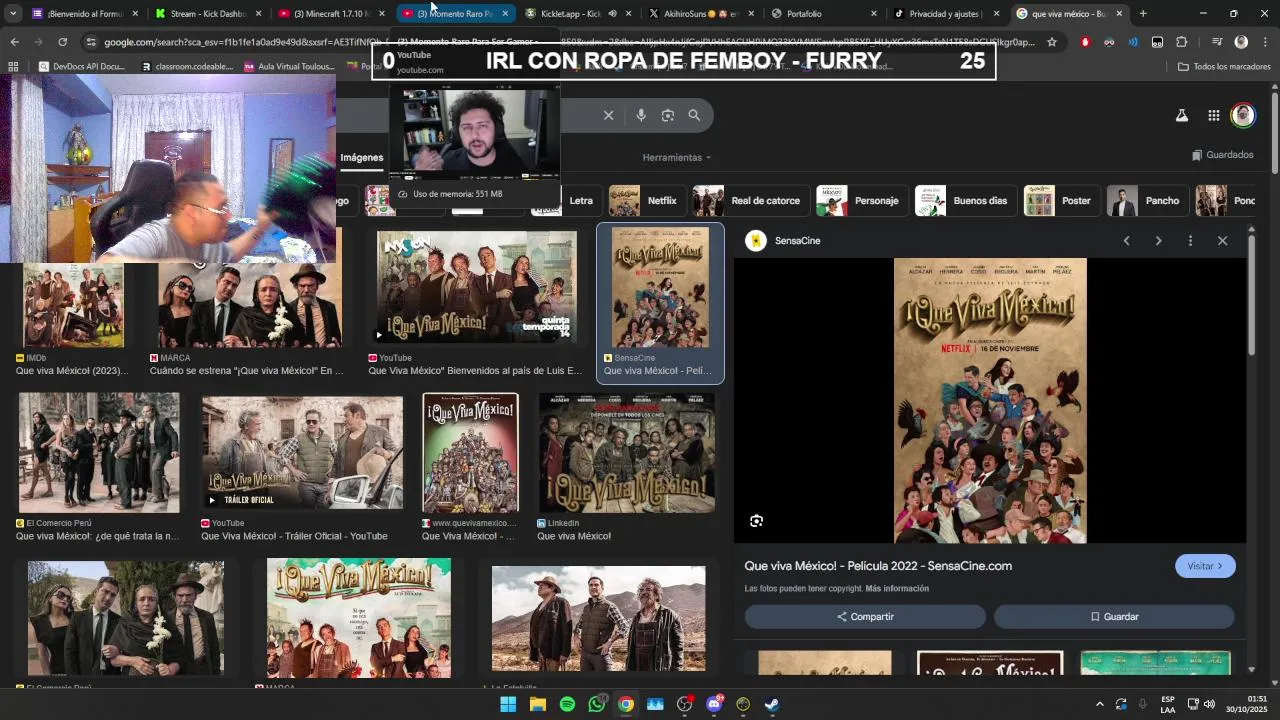Open WhatsApp from the taskbar

(x=597, y=704)
